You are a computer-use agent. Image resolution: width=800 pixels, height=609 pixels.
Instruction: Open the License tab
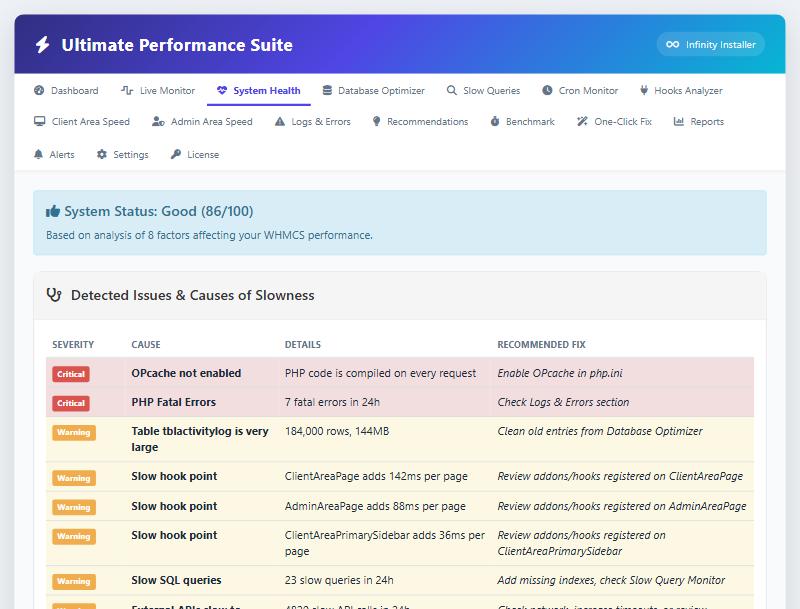click(195, 154)
